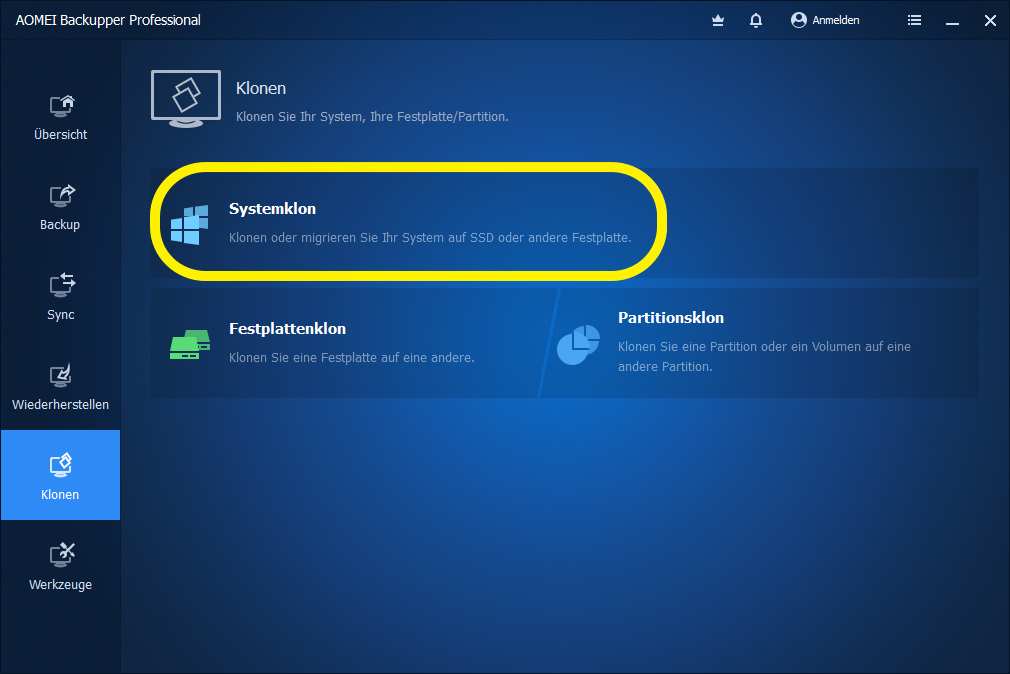Click the Klonen monitor header icon

coord(186,99)
